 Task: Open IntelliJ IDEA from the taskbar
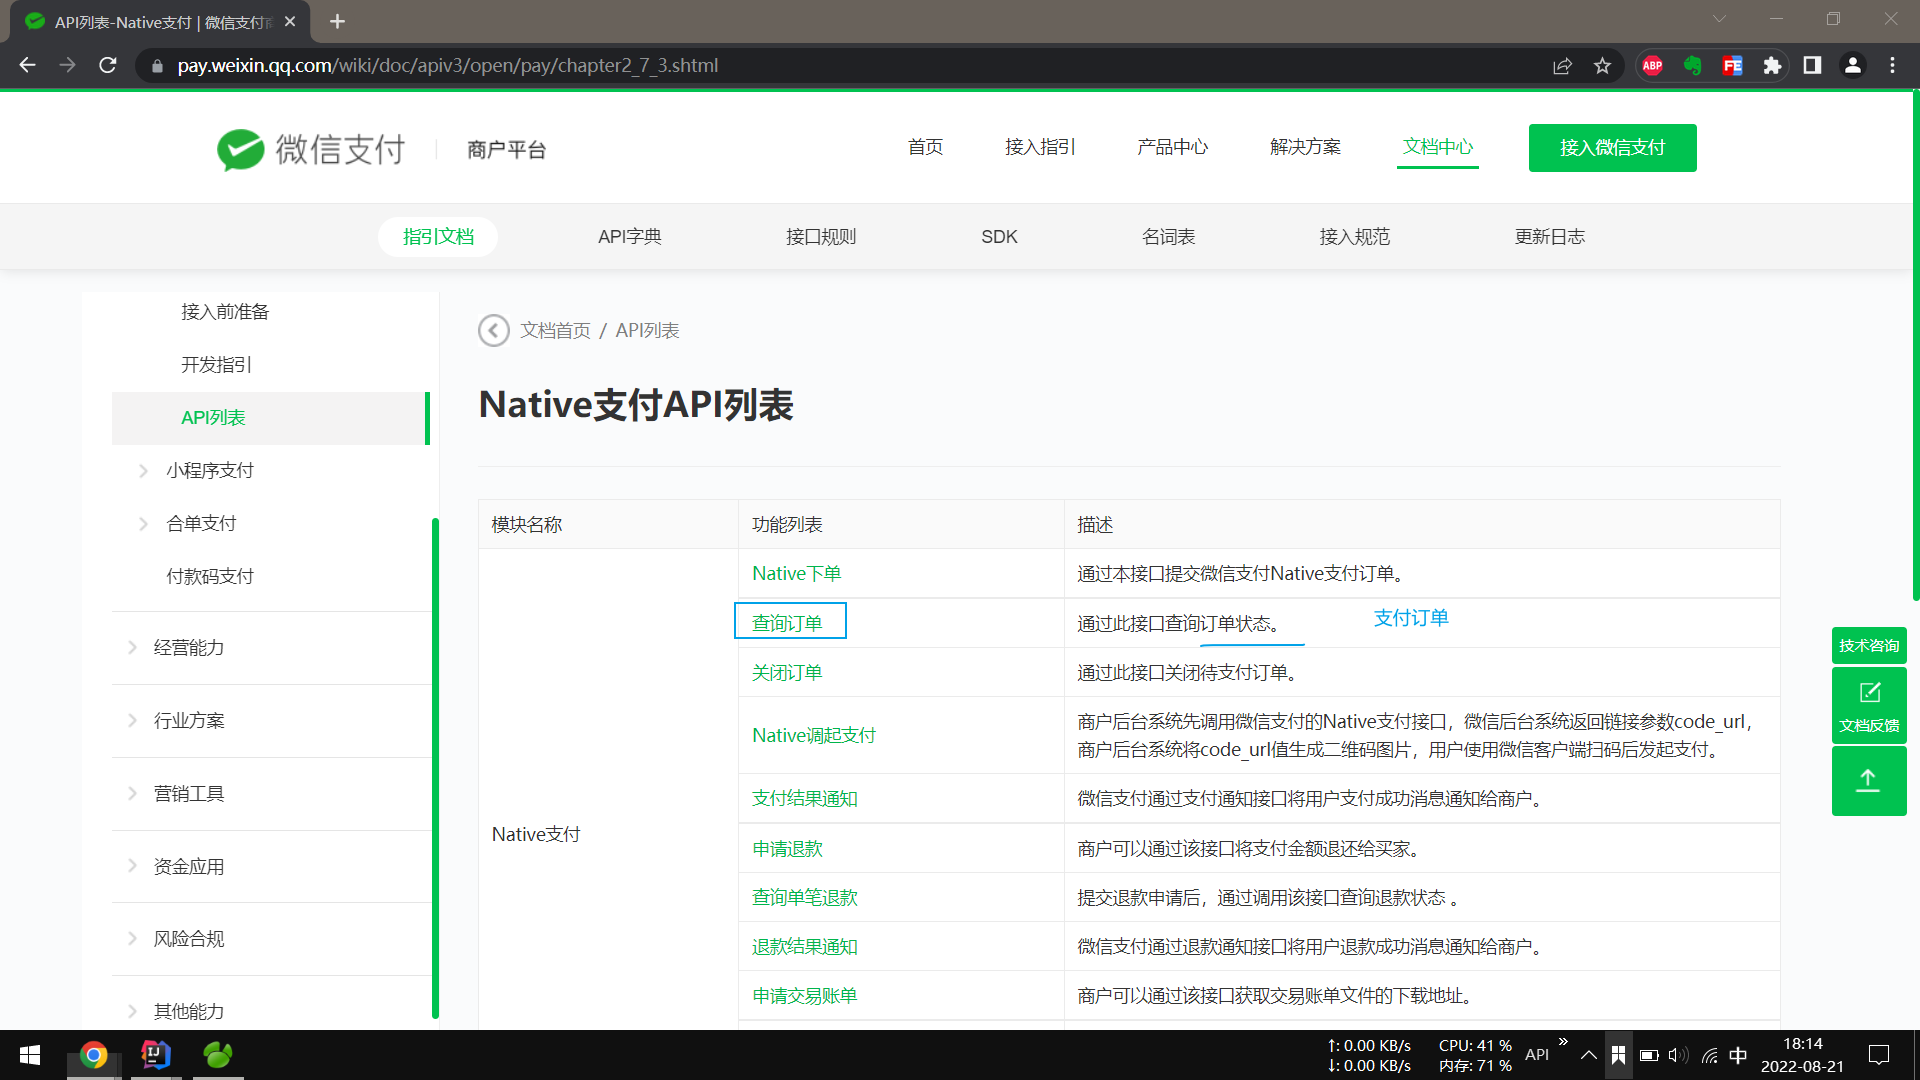click(156, 1055)
